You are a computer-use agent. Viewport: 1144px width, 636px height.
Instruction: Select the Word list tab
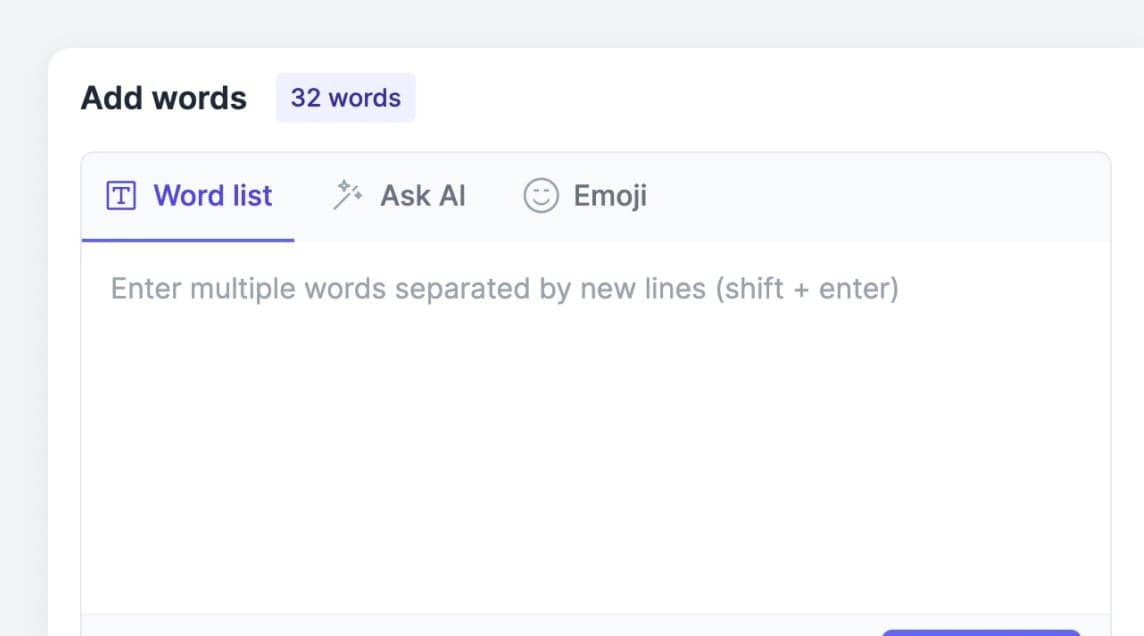(190, 196)
